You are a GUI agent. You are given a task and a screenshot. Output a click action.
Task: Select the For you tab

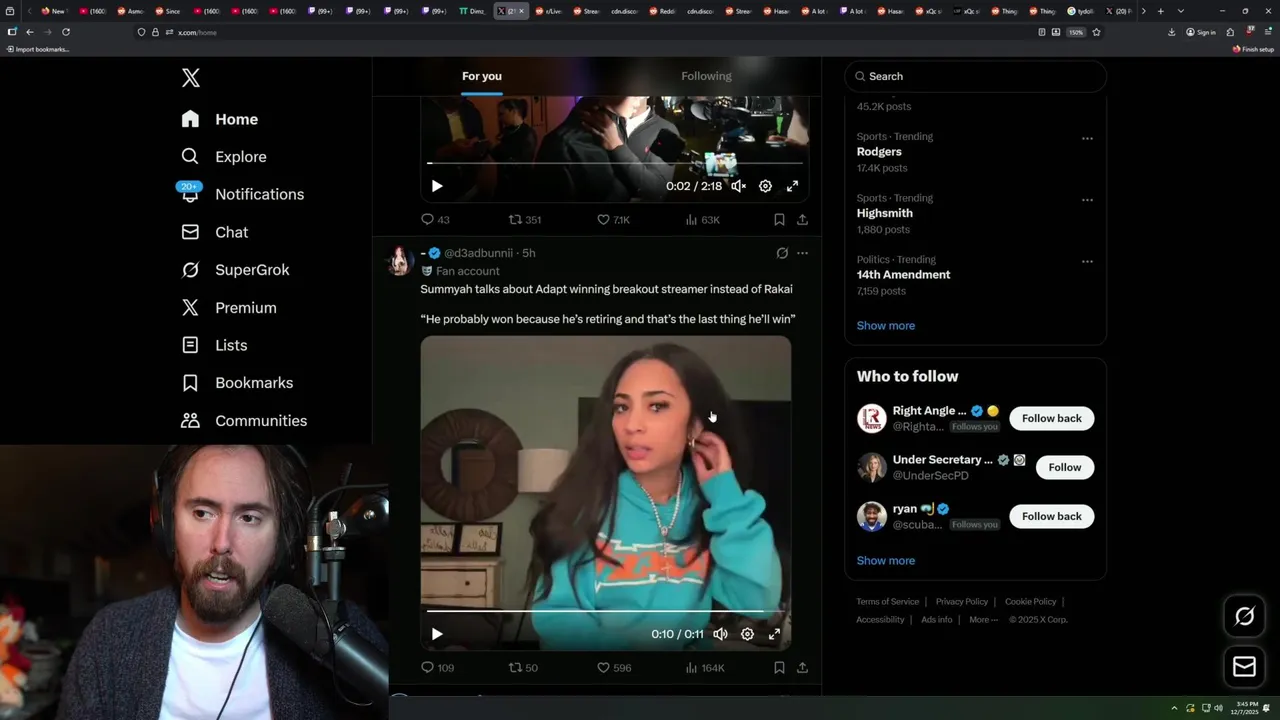click(482, 76)
